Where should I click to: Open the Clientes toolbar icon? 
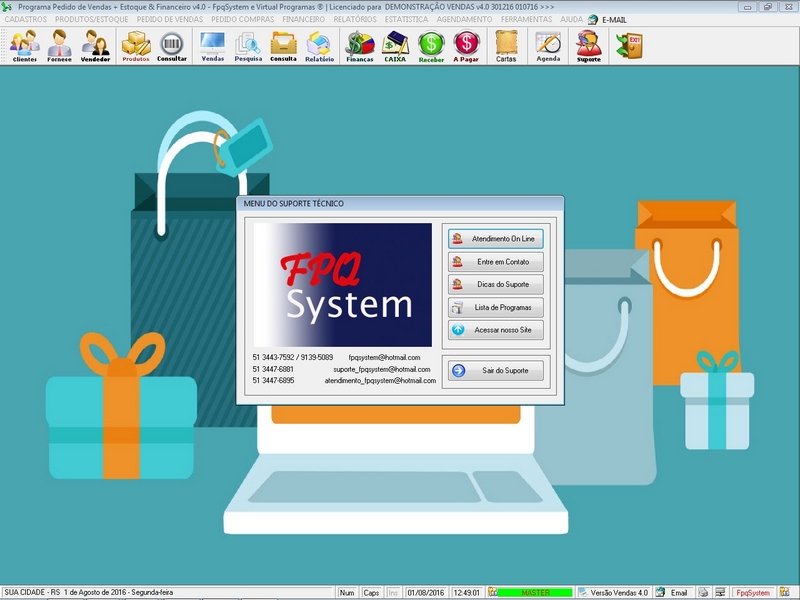coord(24,46)
